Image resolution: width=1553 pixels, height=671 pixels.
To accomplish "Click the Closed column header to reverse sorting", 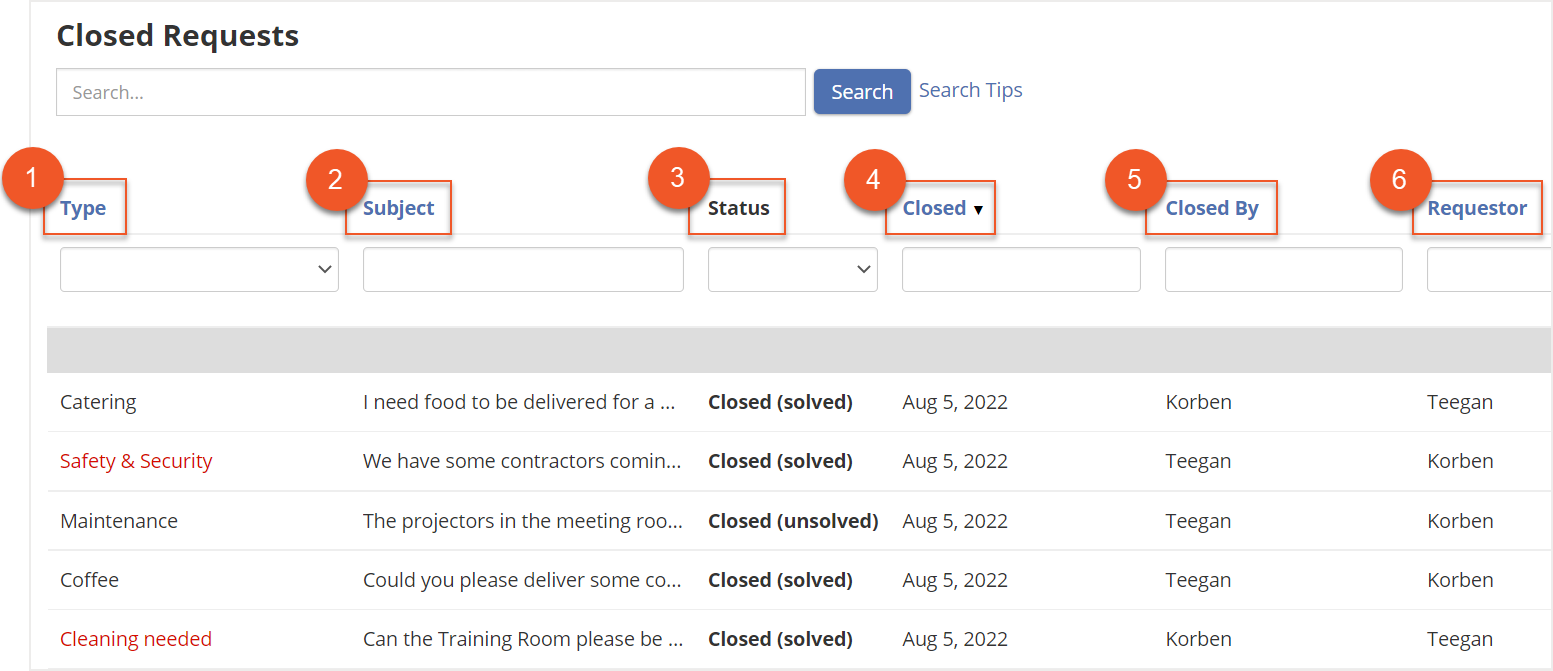I will pyautogui.click(x=933, y=208).
